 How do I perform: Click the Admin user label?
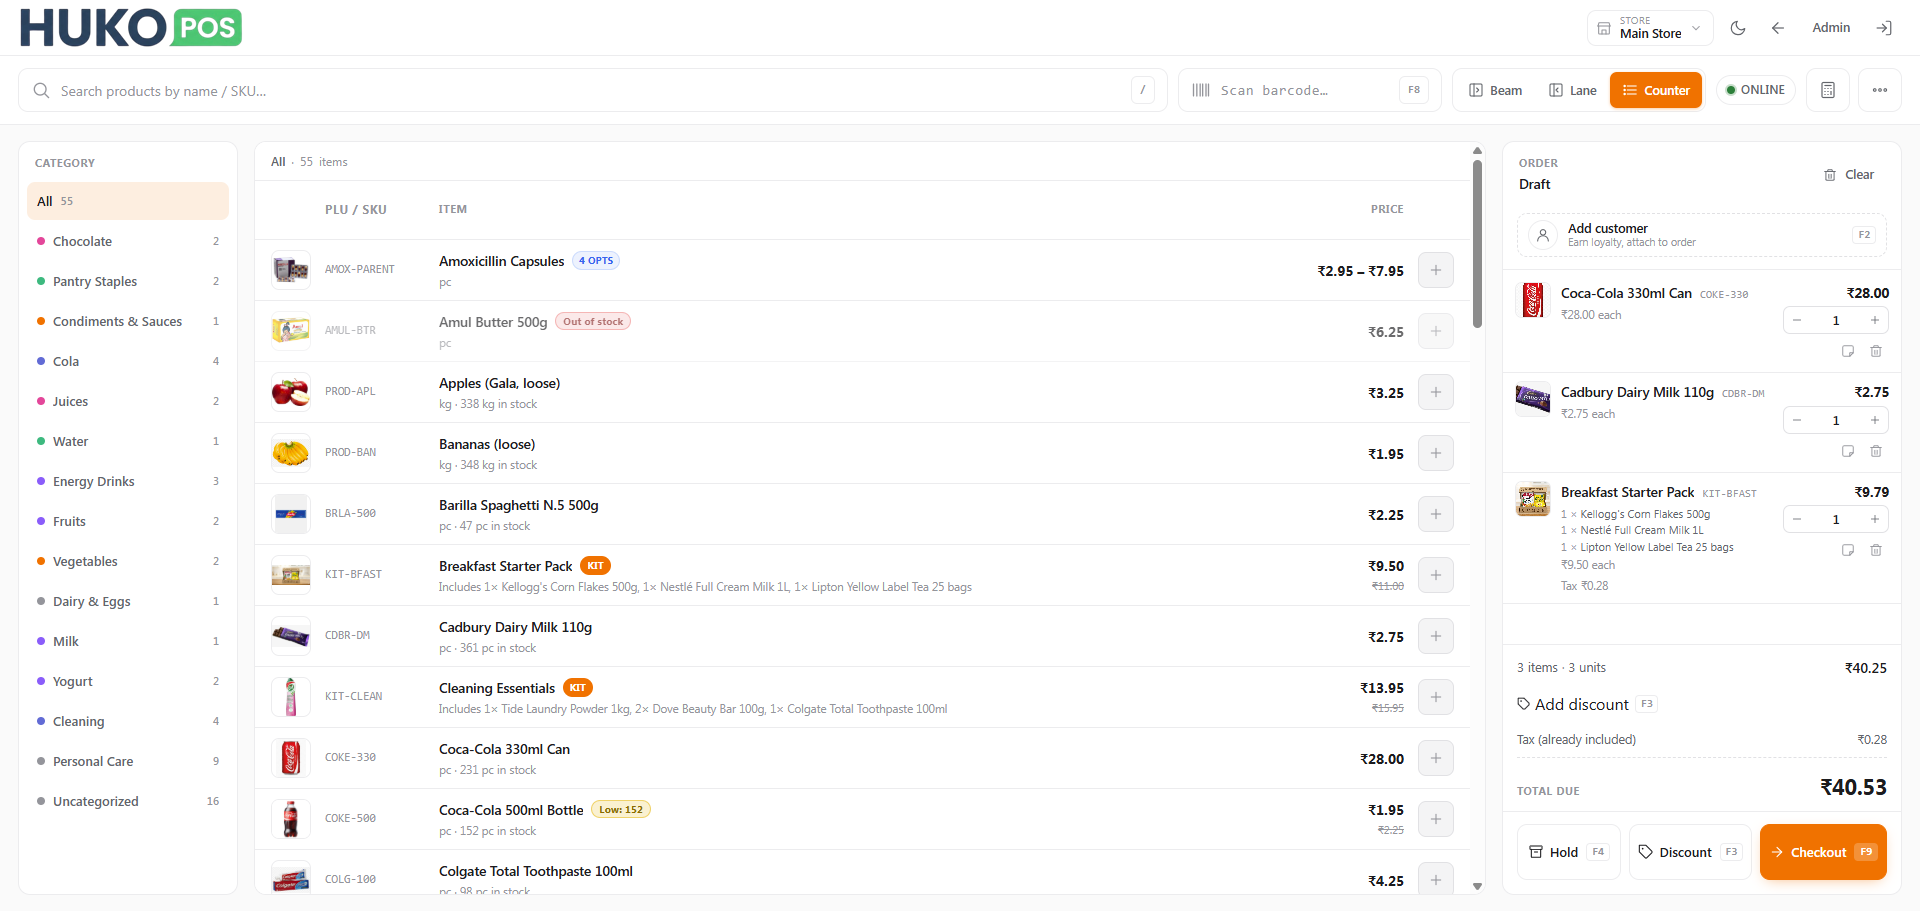[x=1831, y=28]
